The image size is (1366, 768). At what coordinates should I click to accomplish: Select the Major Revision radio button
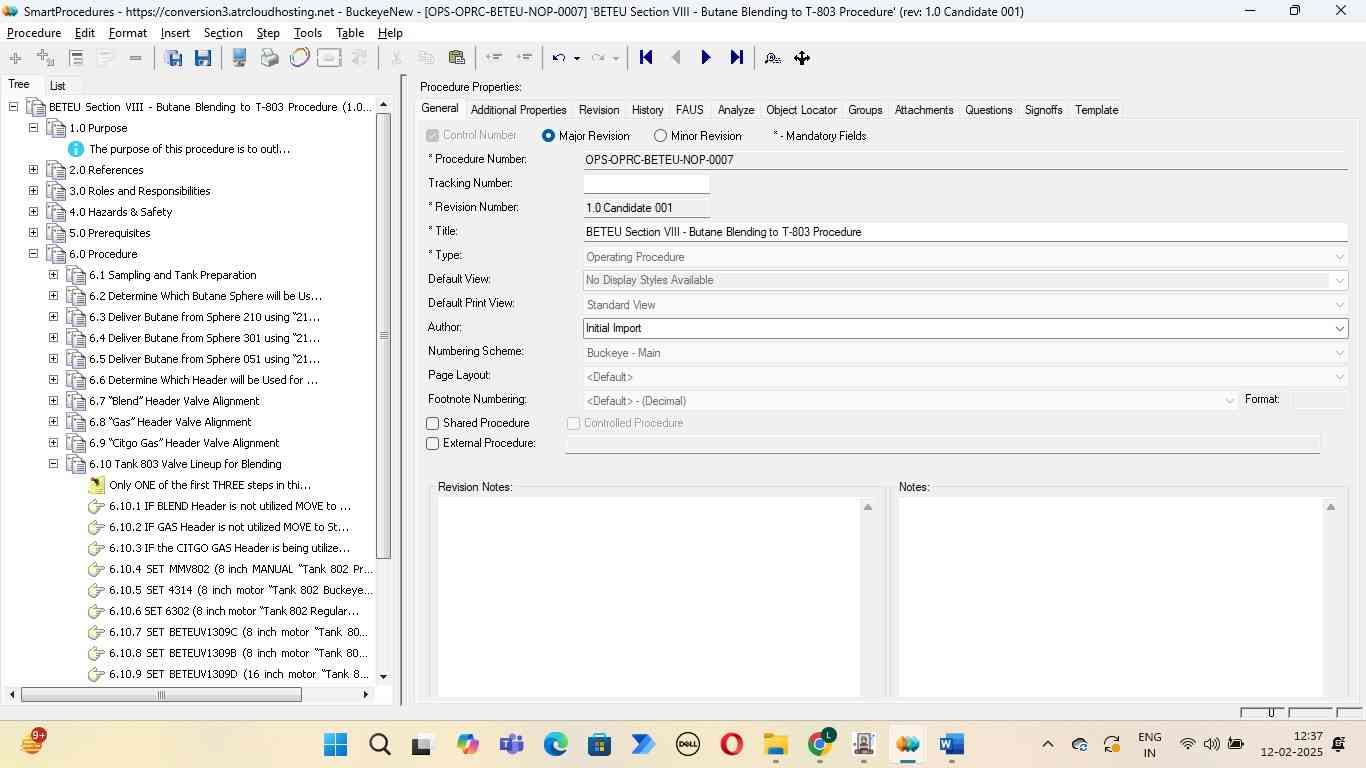point(548,136)
